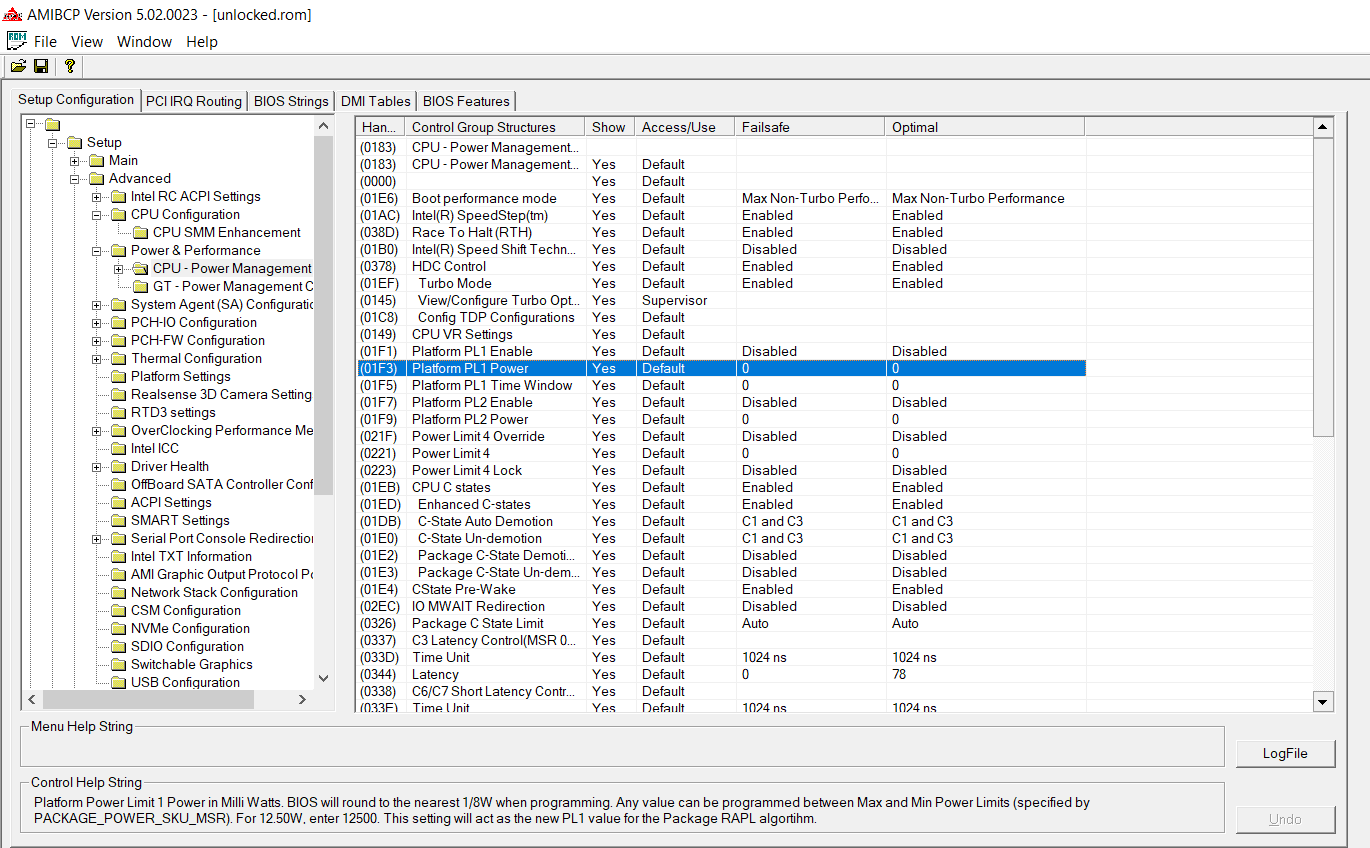Click Failsafe Enabled for CState Pre-Wake

tap(767, 590)
